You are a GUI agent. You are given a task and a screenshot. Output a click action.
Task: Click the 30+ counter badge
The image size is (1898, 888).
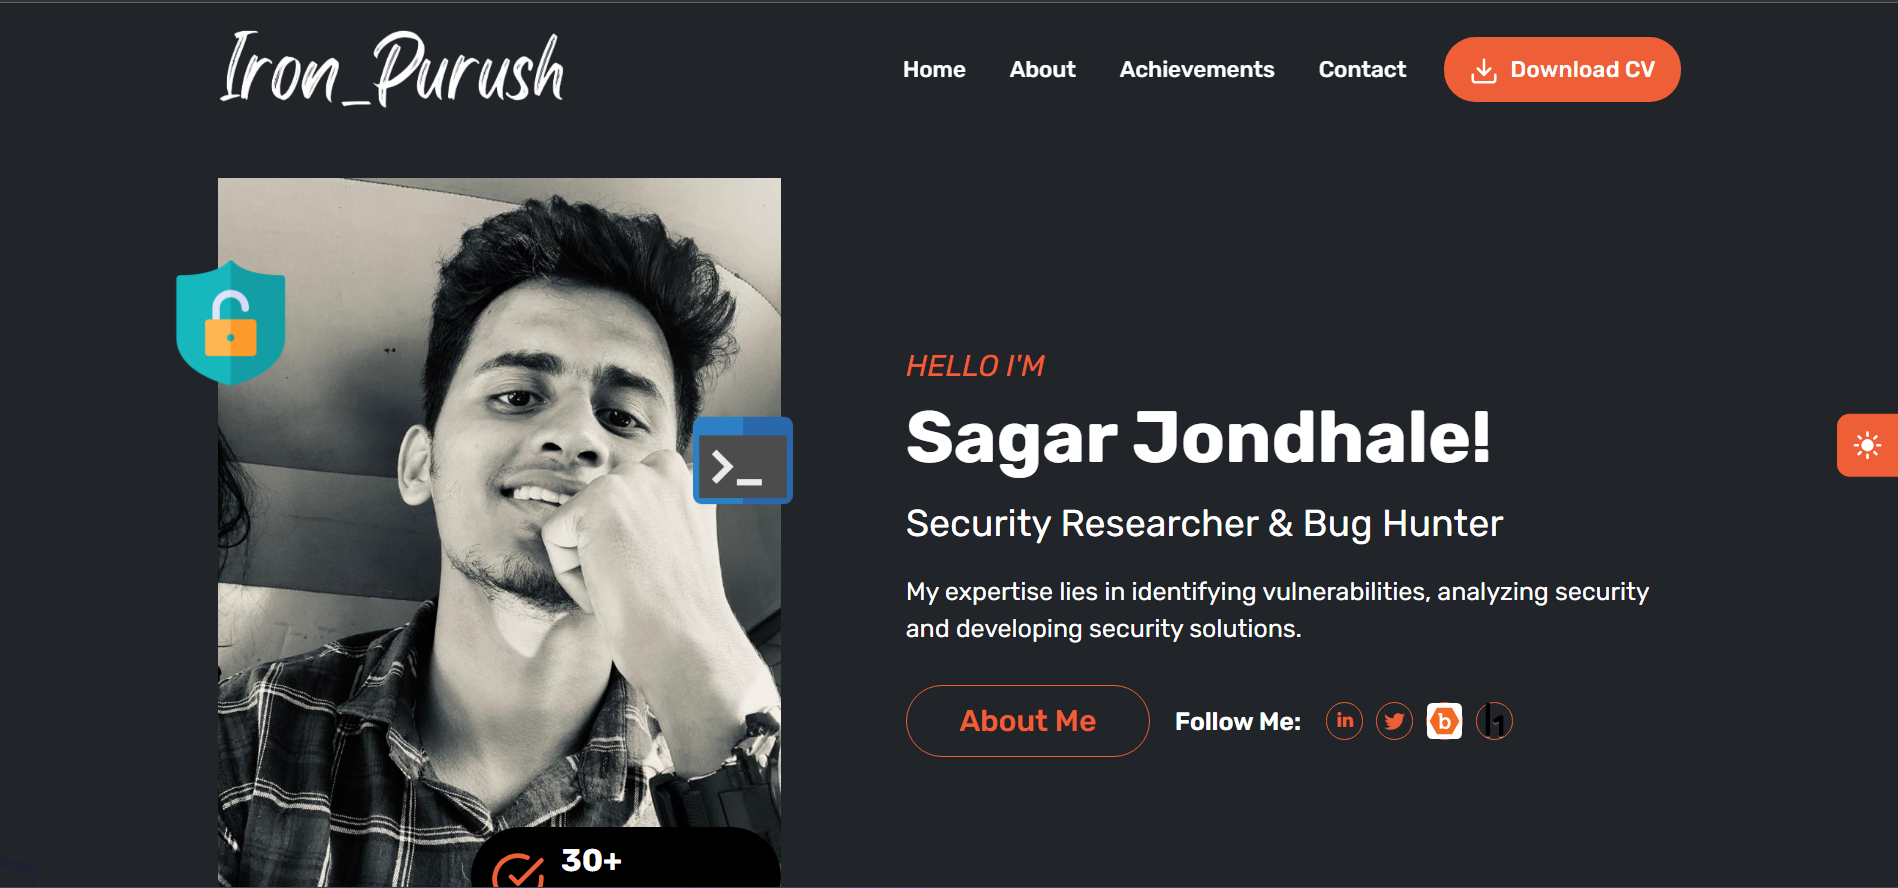click(626, 859)
